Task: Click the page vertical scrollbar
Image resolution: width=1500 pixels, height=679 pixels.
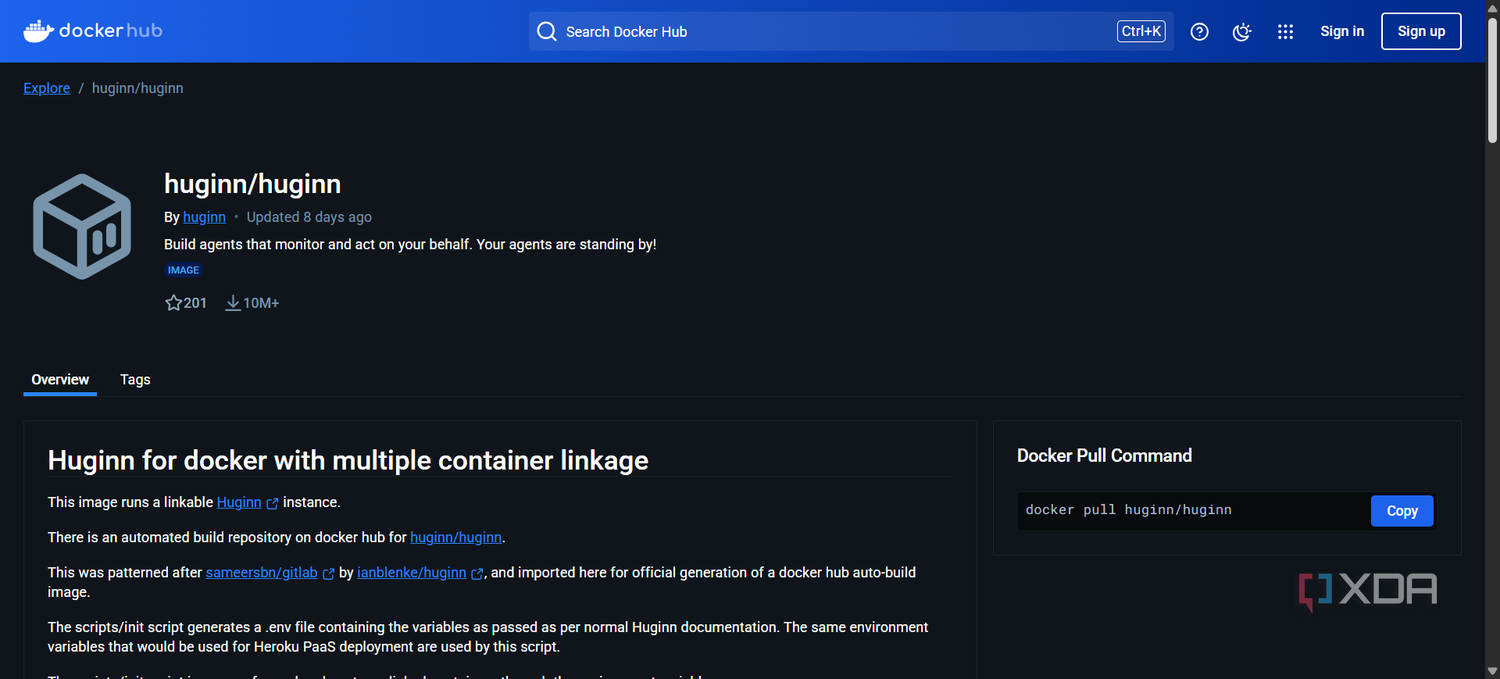Action: pyautogui.click(x=1492, y=80)
